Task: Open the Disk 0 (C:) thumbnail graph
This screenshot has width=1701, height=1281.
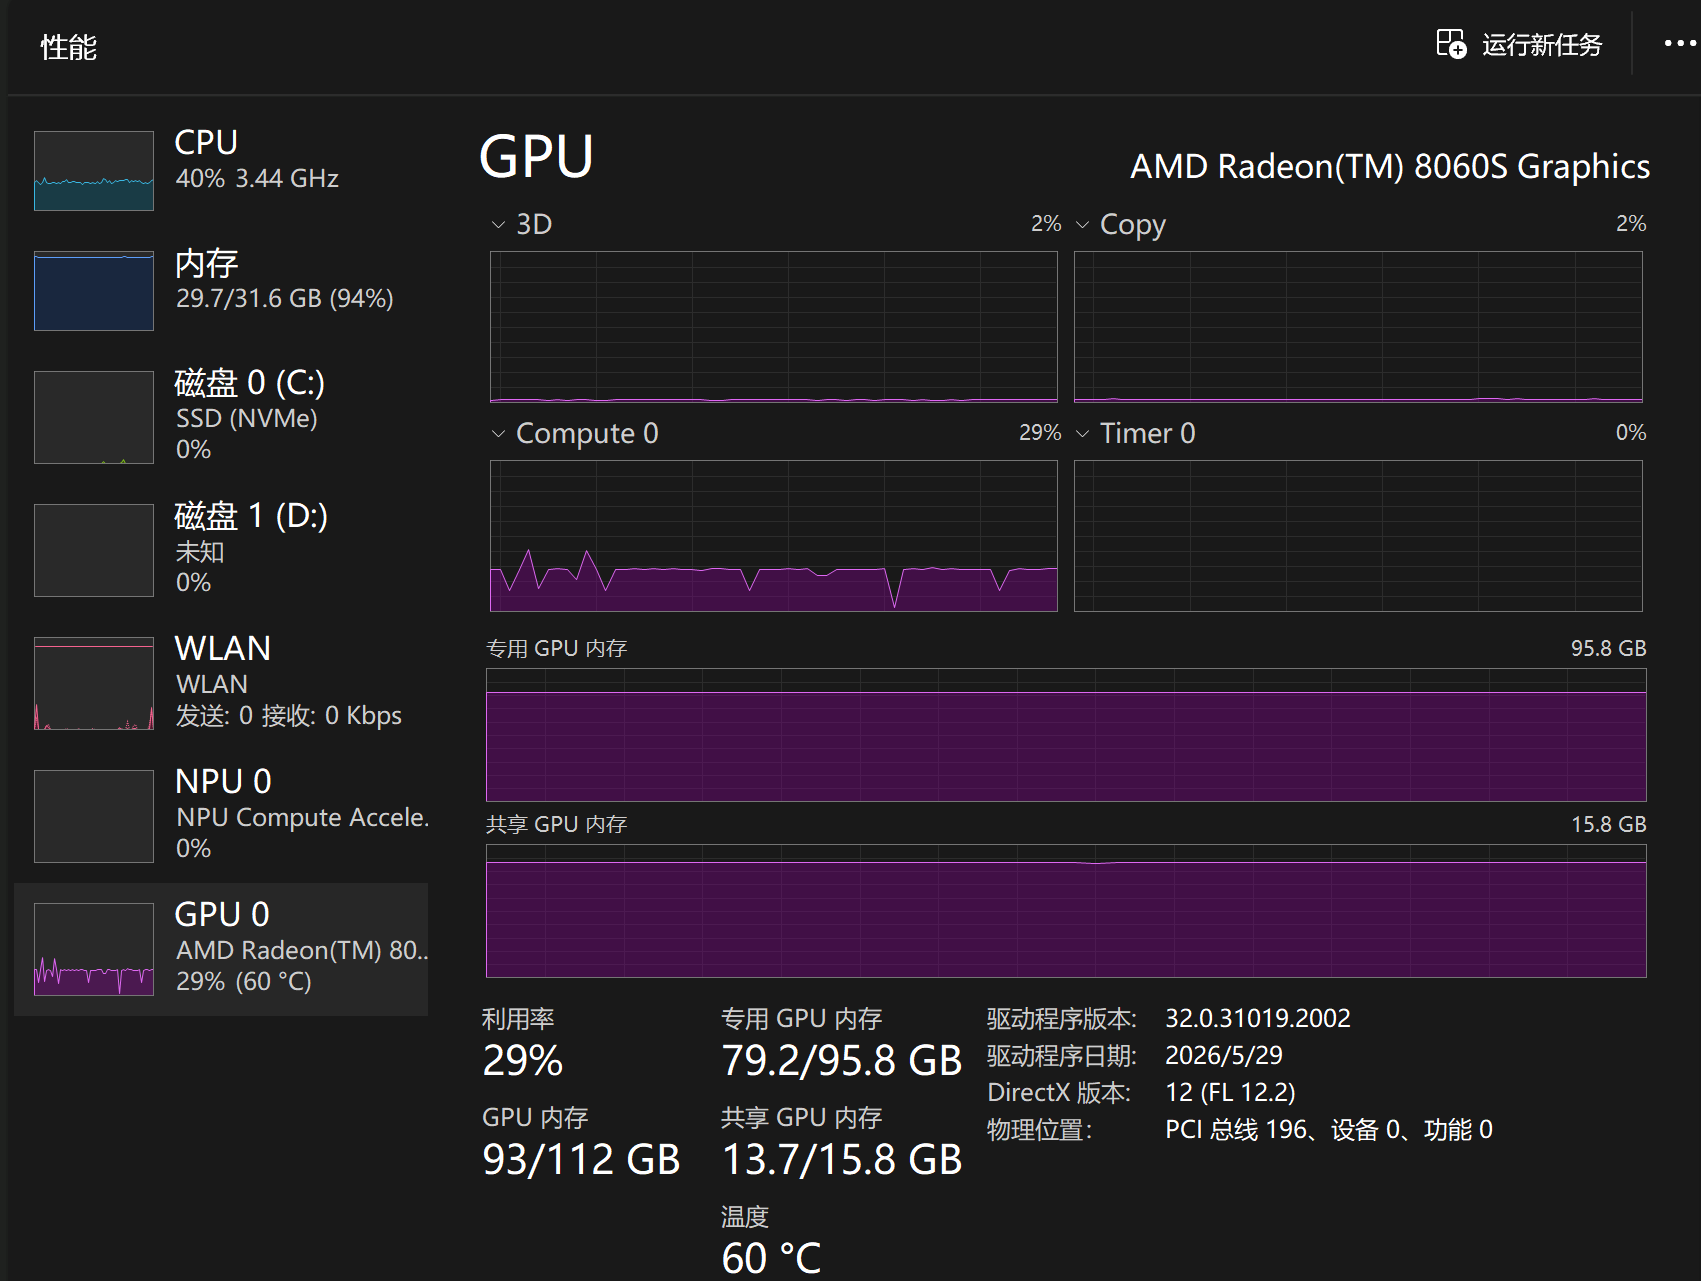Action: coord(94,417)
